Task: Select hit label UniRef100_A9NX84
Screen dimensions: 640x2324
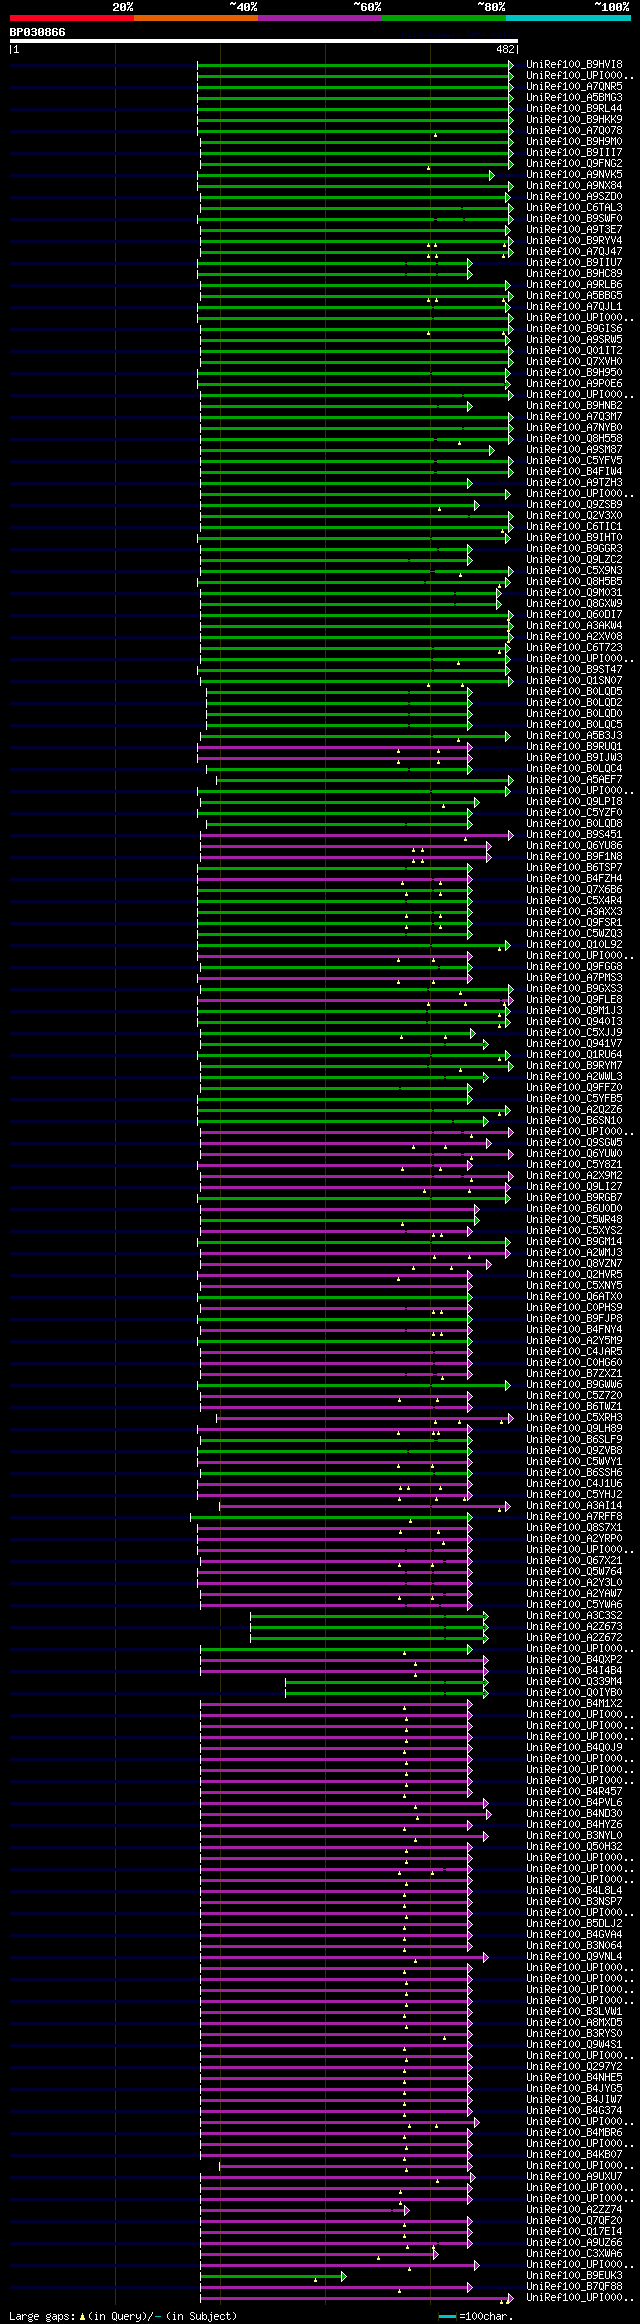Action: [575, 185]
